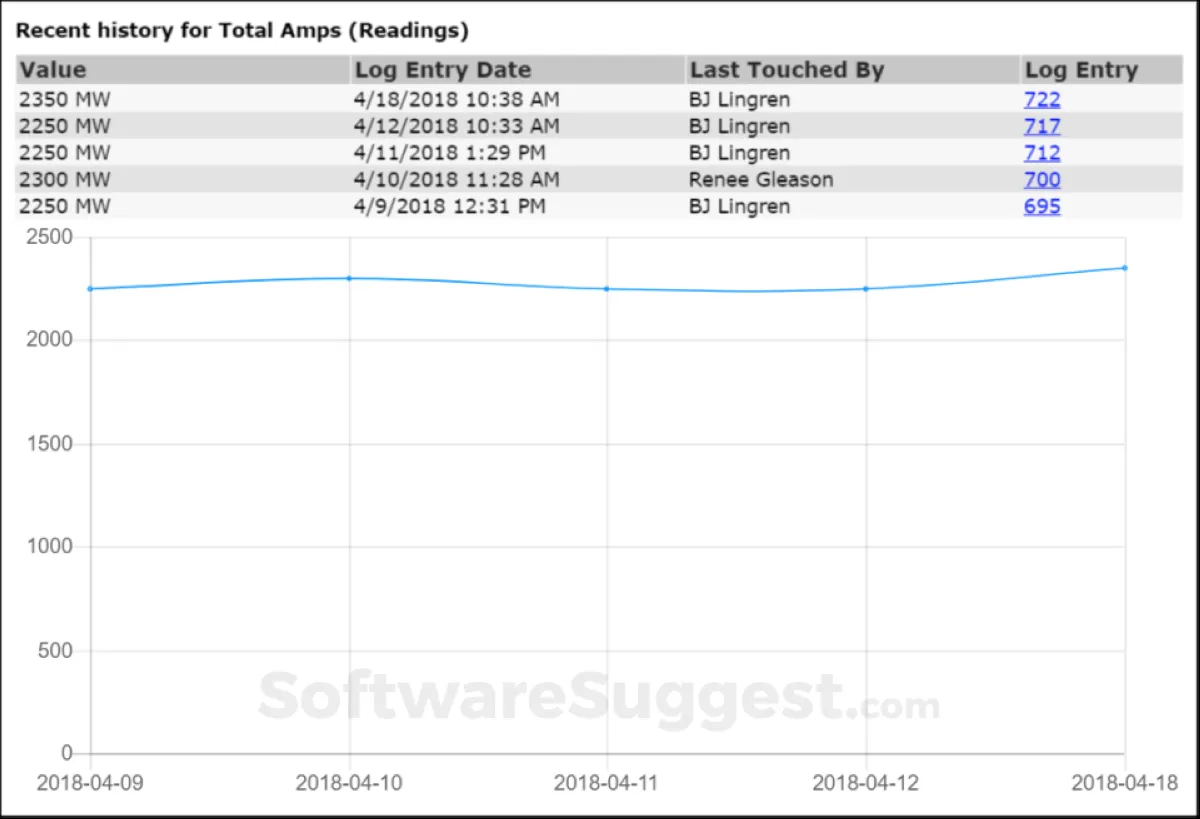Select the chart data point for 2018-04-18
The height and width of the screenshot is (819, 1200).
1125,268
